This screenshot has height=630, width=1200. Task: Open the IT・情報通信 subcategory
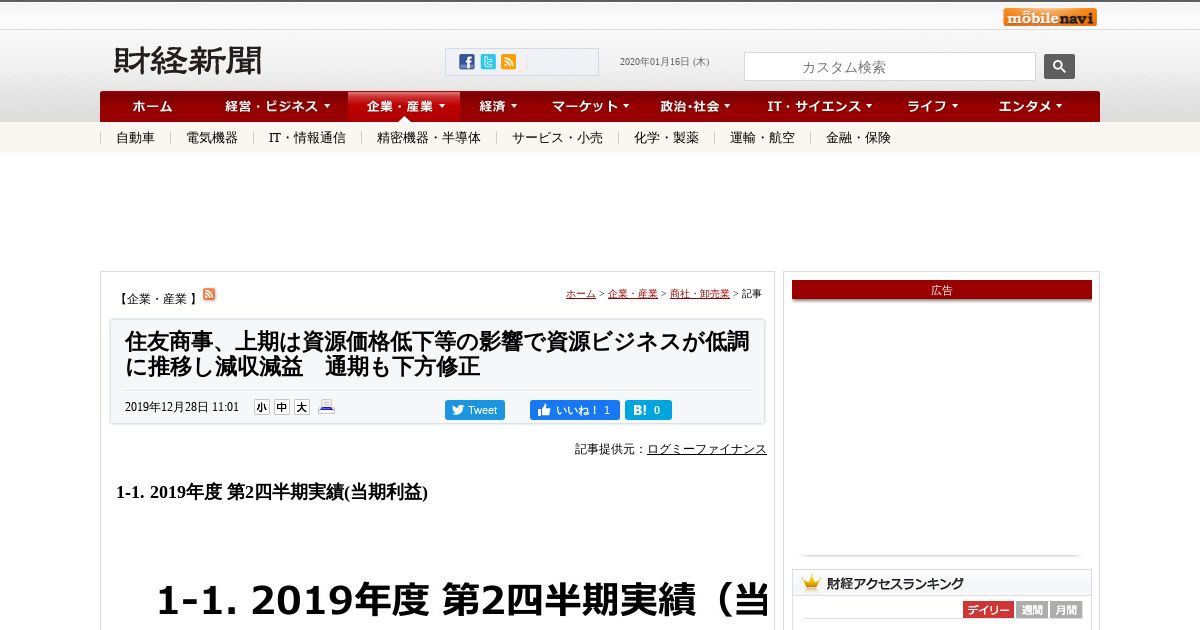tap(307, 138)
